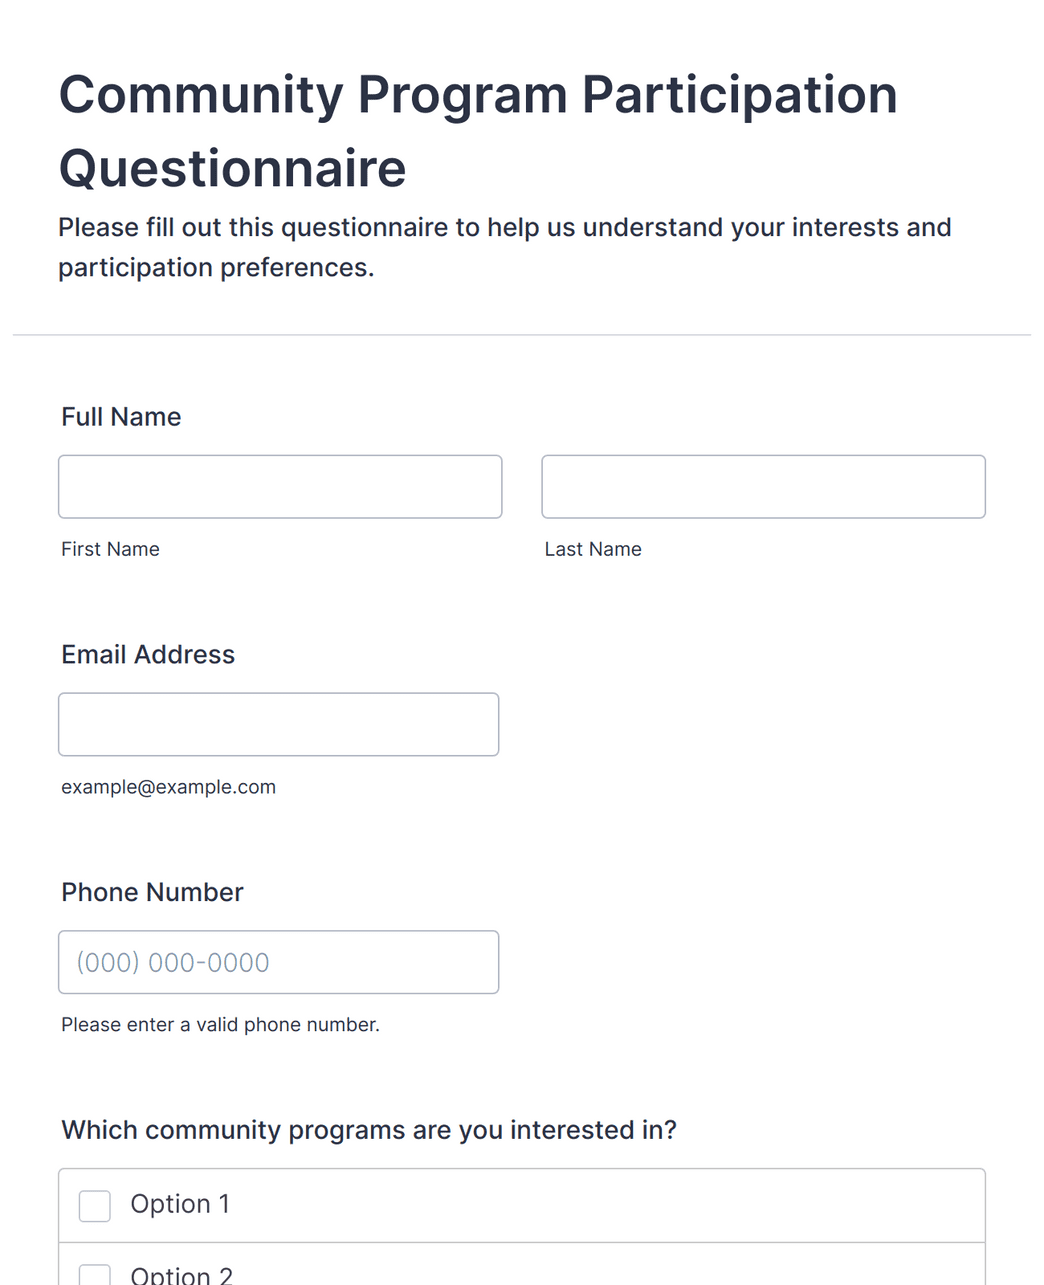Click the "First Name" sublabel
The height and width of the screenshot is (1285, 1044).
click(110, 549)
